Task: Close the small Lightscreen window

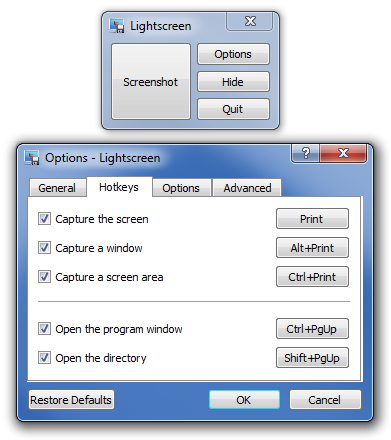Action: pyautogui.click(x=250, y=22)
